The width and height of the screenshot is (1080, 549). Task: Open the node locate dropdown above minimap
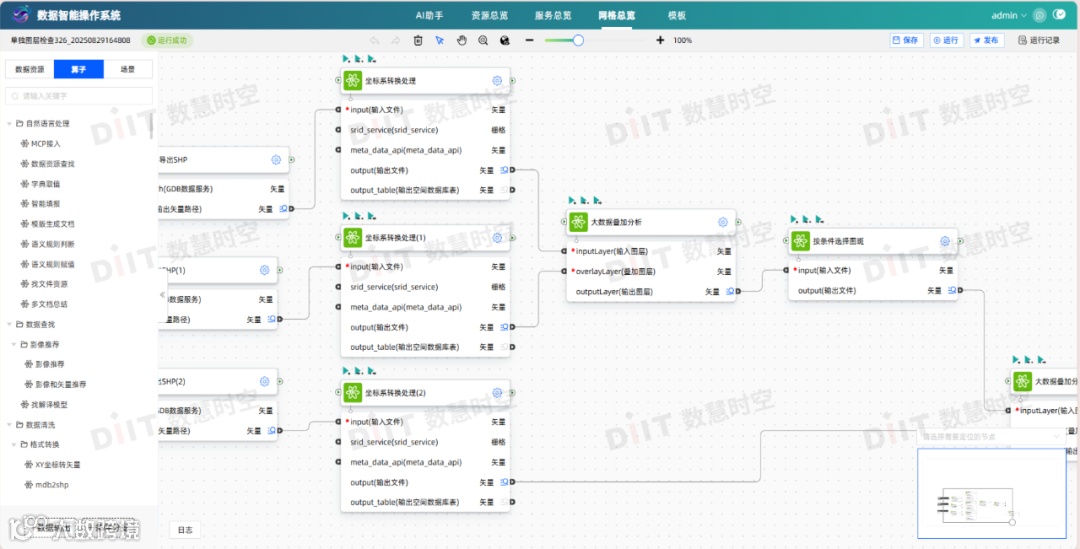tap(992, 437)
